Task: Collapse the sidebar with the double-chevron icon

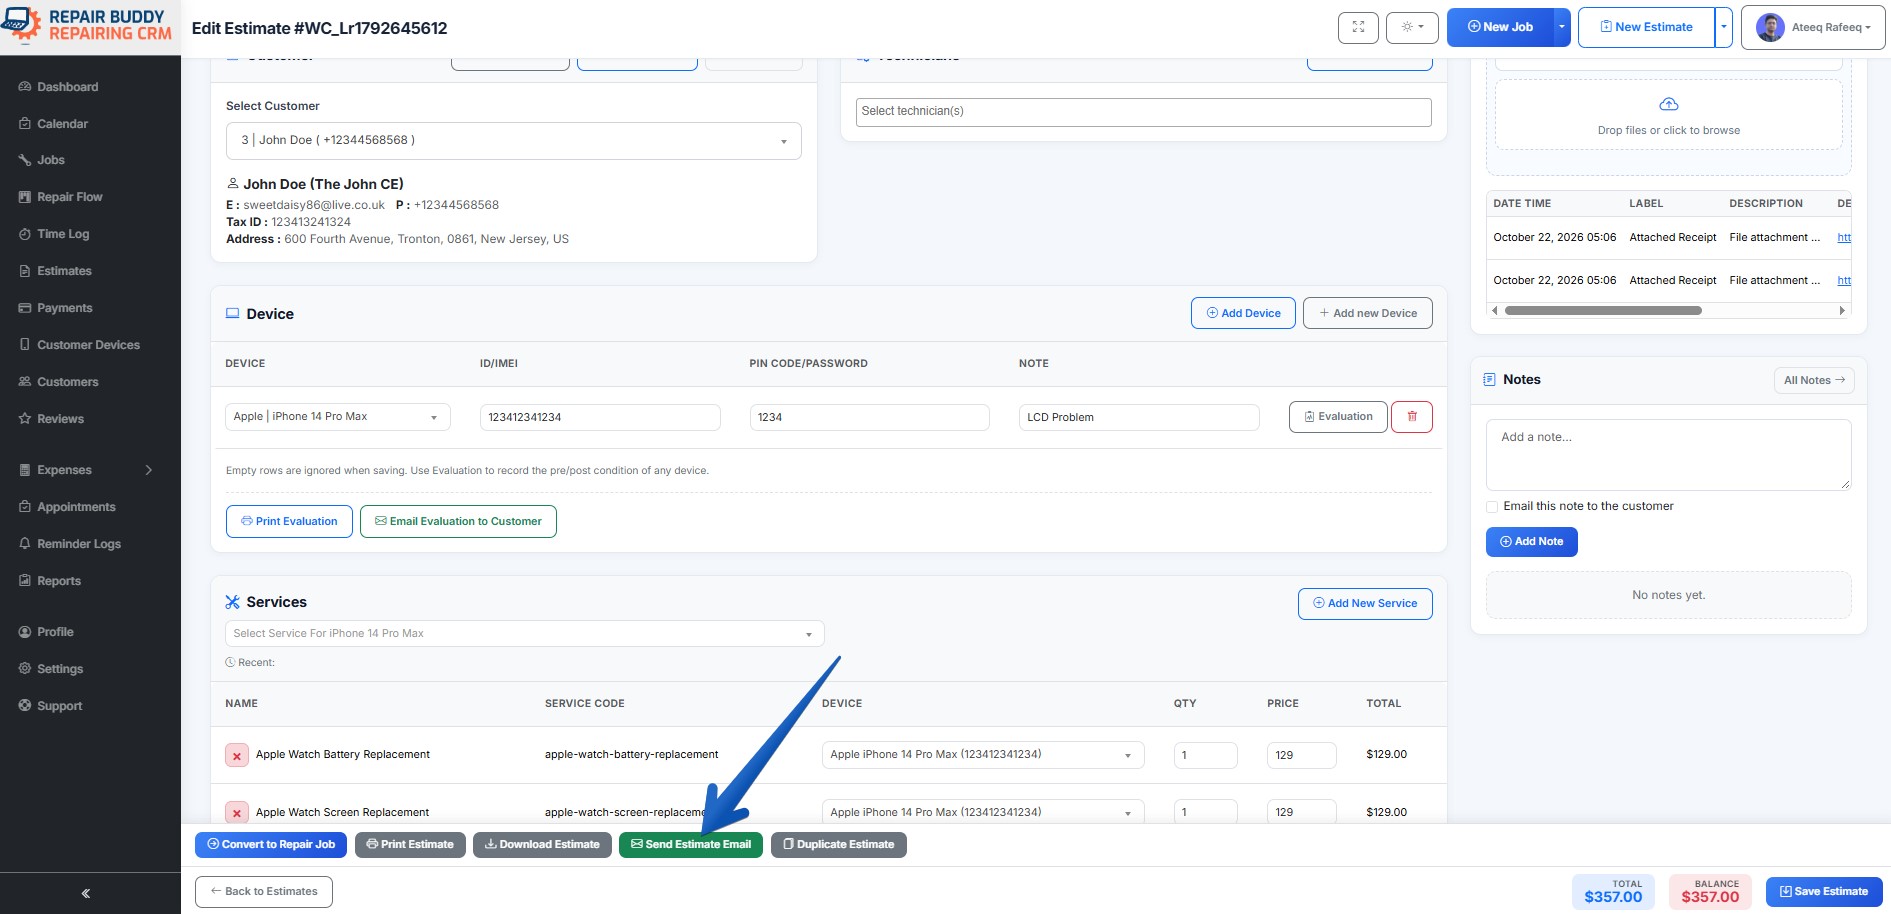Action: 86,893
